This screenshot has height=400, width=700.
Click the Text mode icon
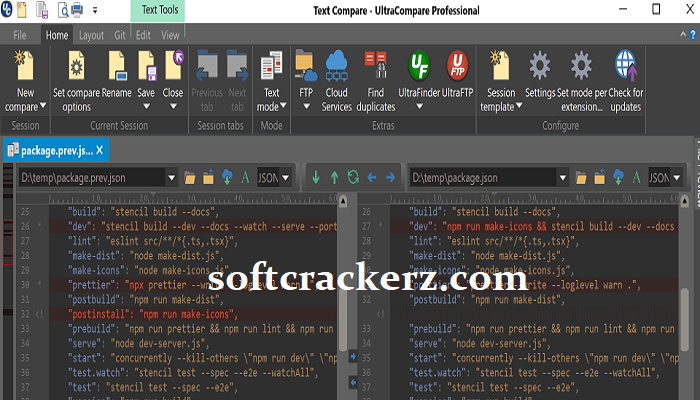[271, 66]
